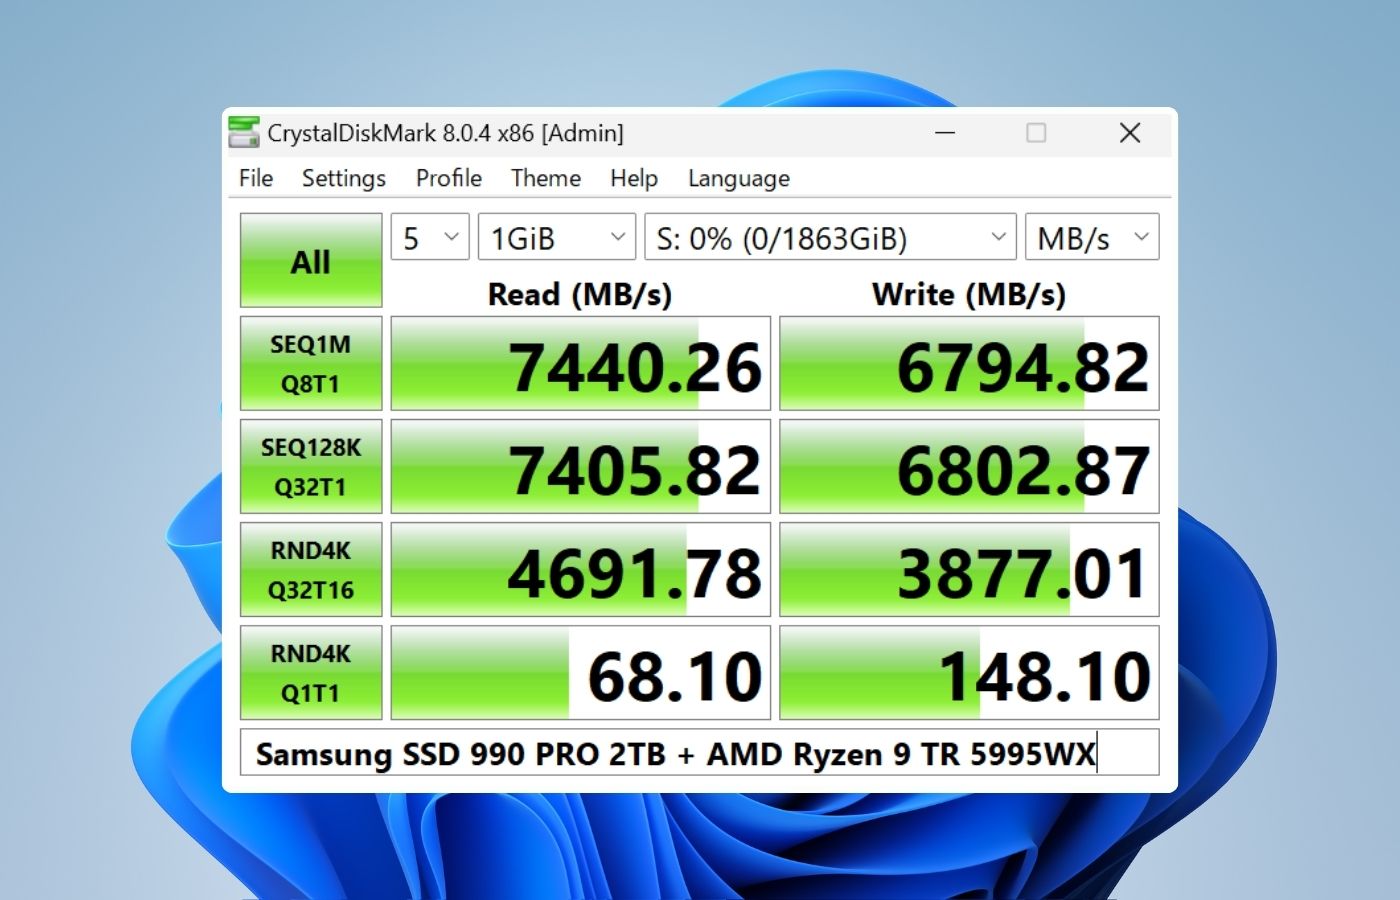Click the Read (MB/s) column header

(x=580, y=294)
